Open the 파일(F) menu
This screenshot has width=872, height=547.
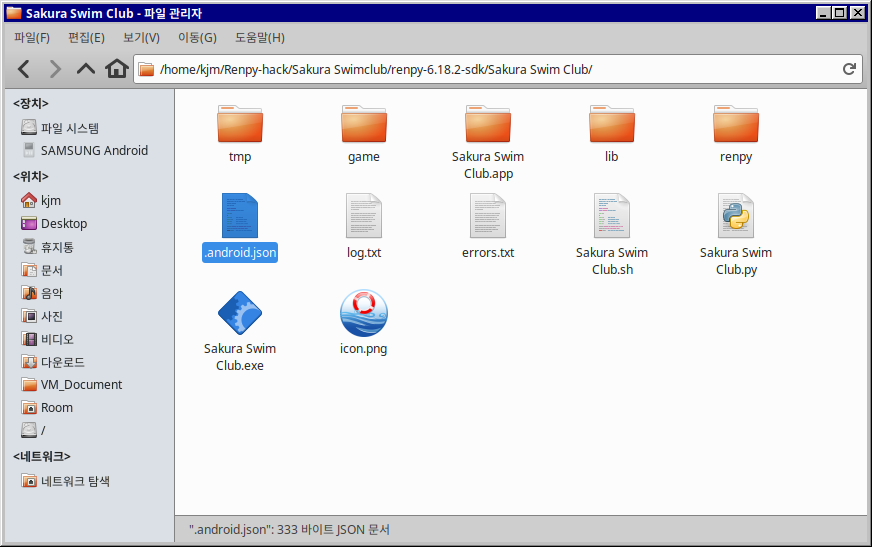[32, 38]
